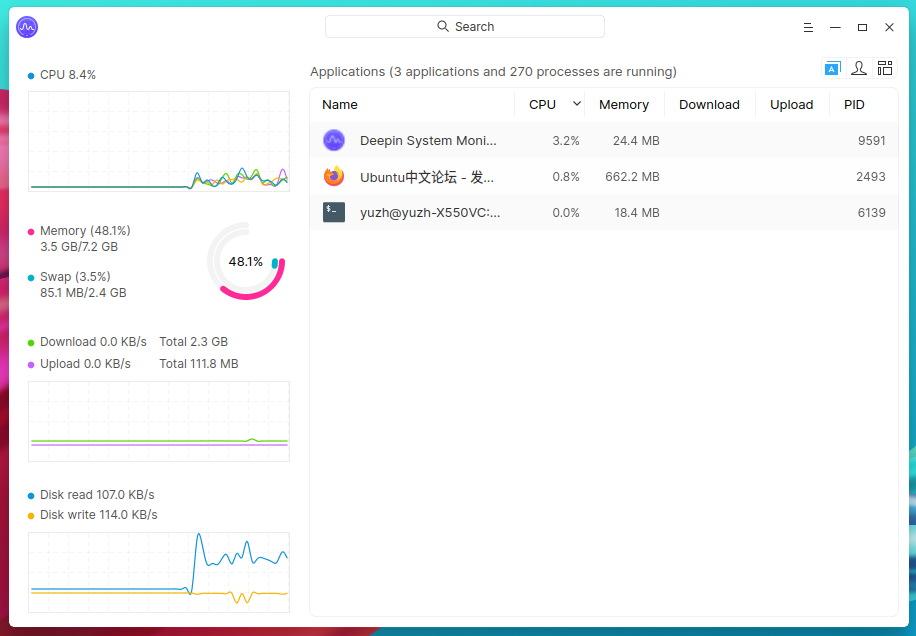
Task: Click the Disk read 107.0 KB/s label
Action: [97, 495]
